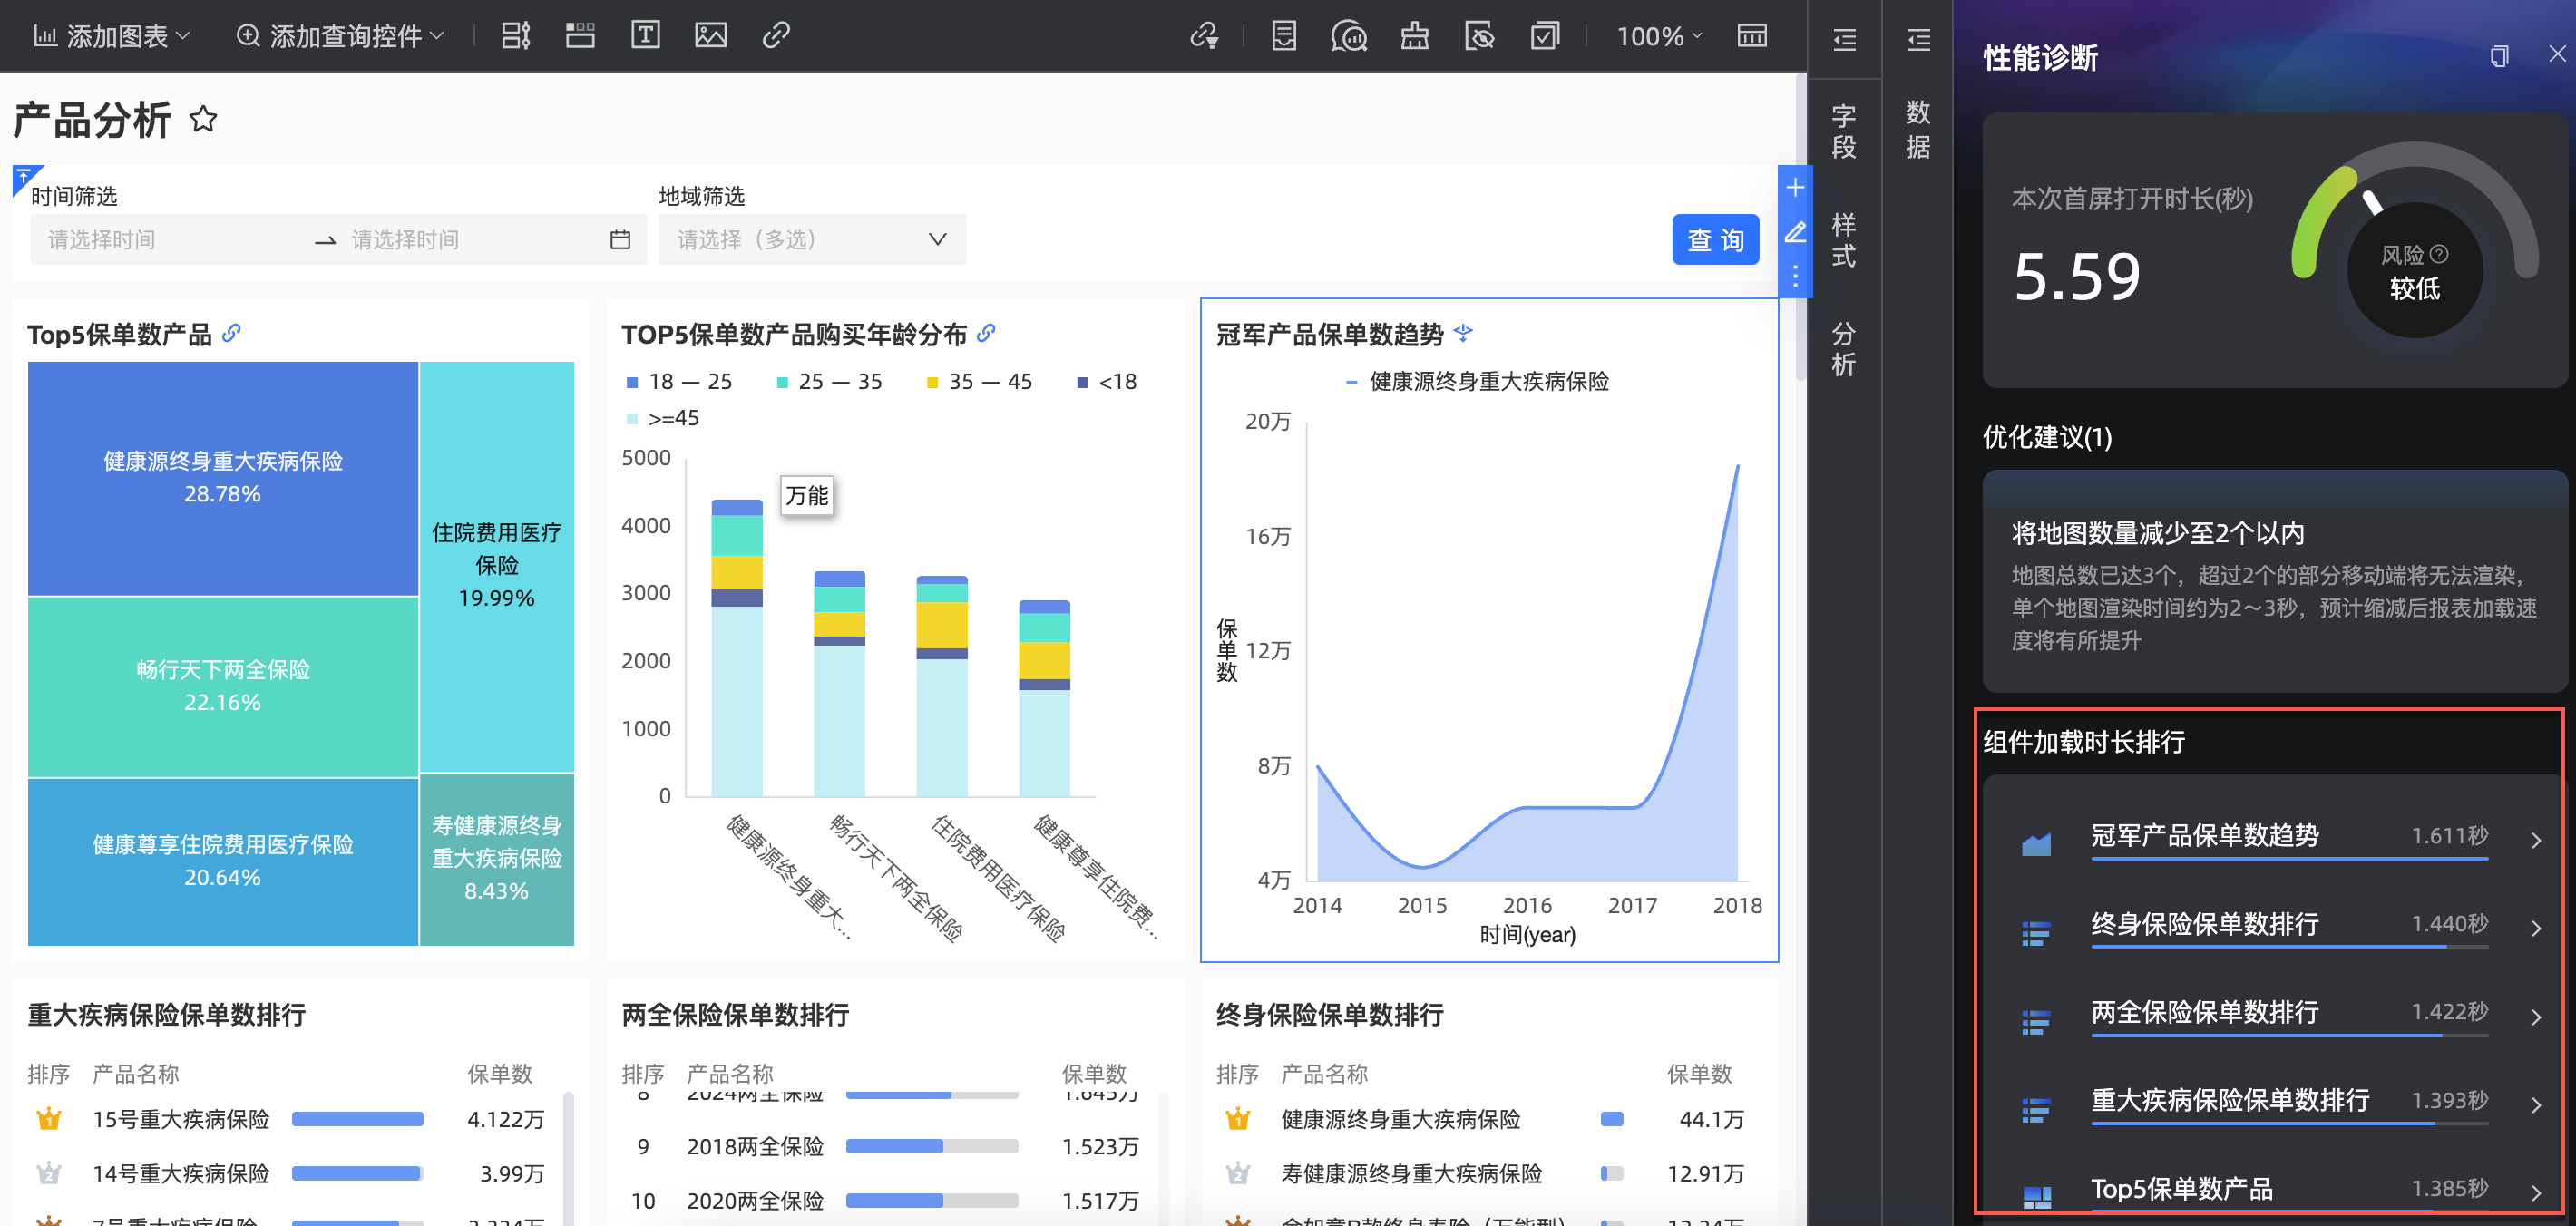
Task: Toggle the 健康源终身重大疾病保险 line legend
Action: pos(1478,382)
